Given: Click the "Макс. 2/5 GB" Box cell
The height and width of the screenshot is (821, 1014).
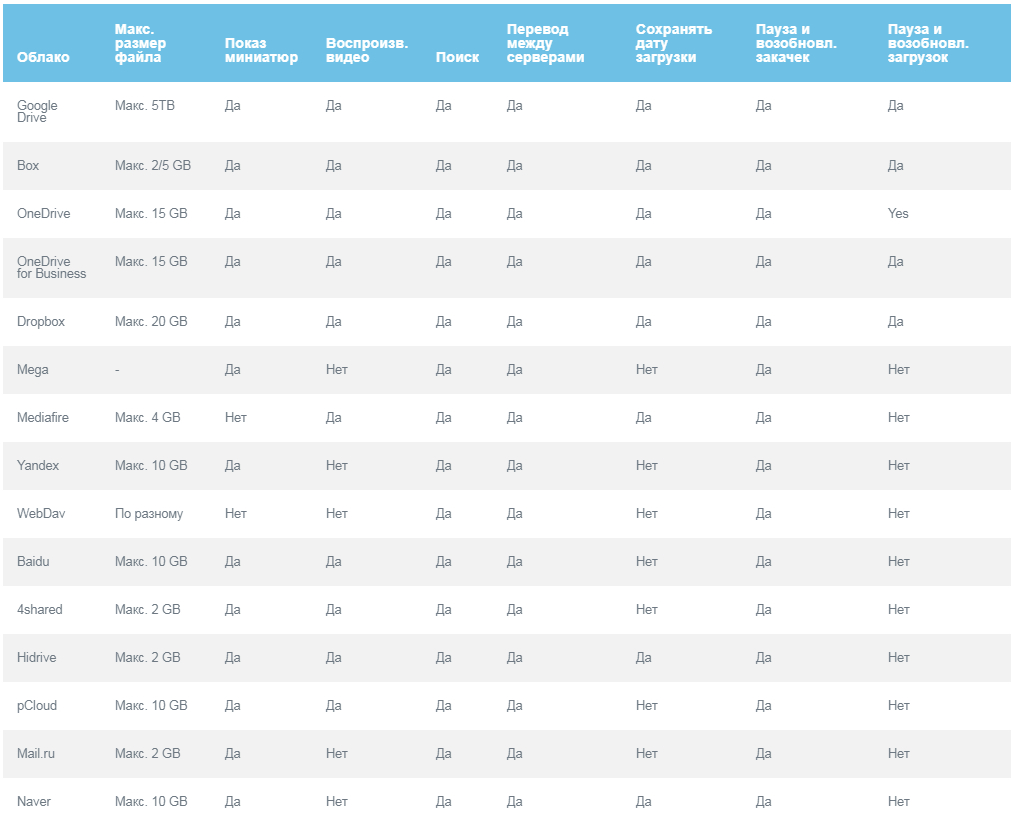Looking at the screenshot, I should [x=153, y=165].
